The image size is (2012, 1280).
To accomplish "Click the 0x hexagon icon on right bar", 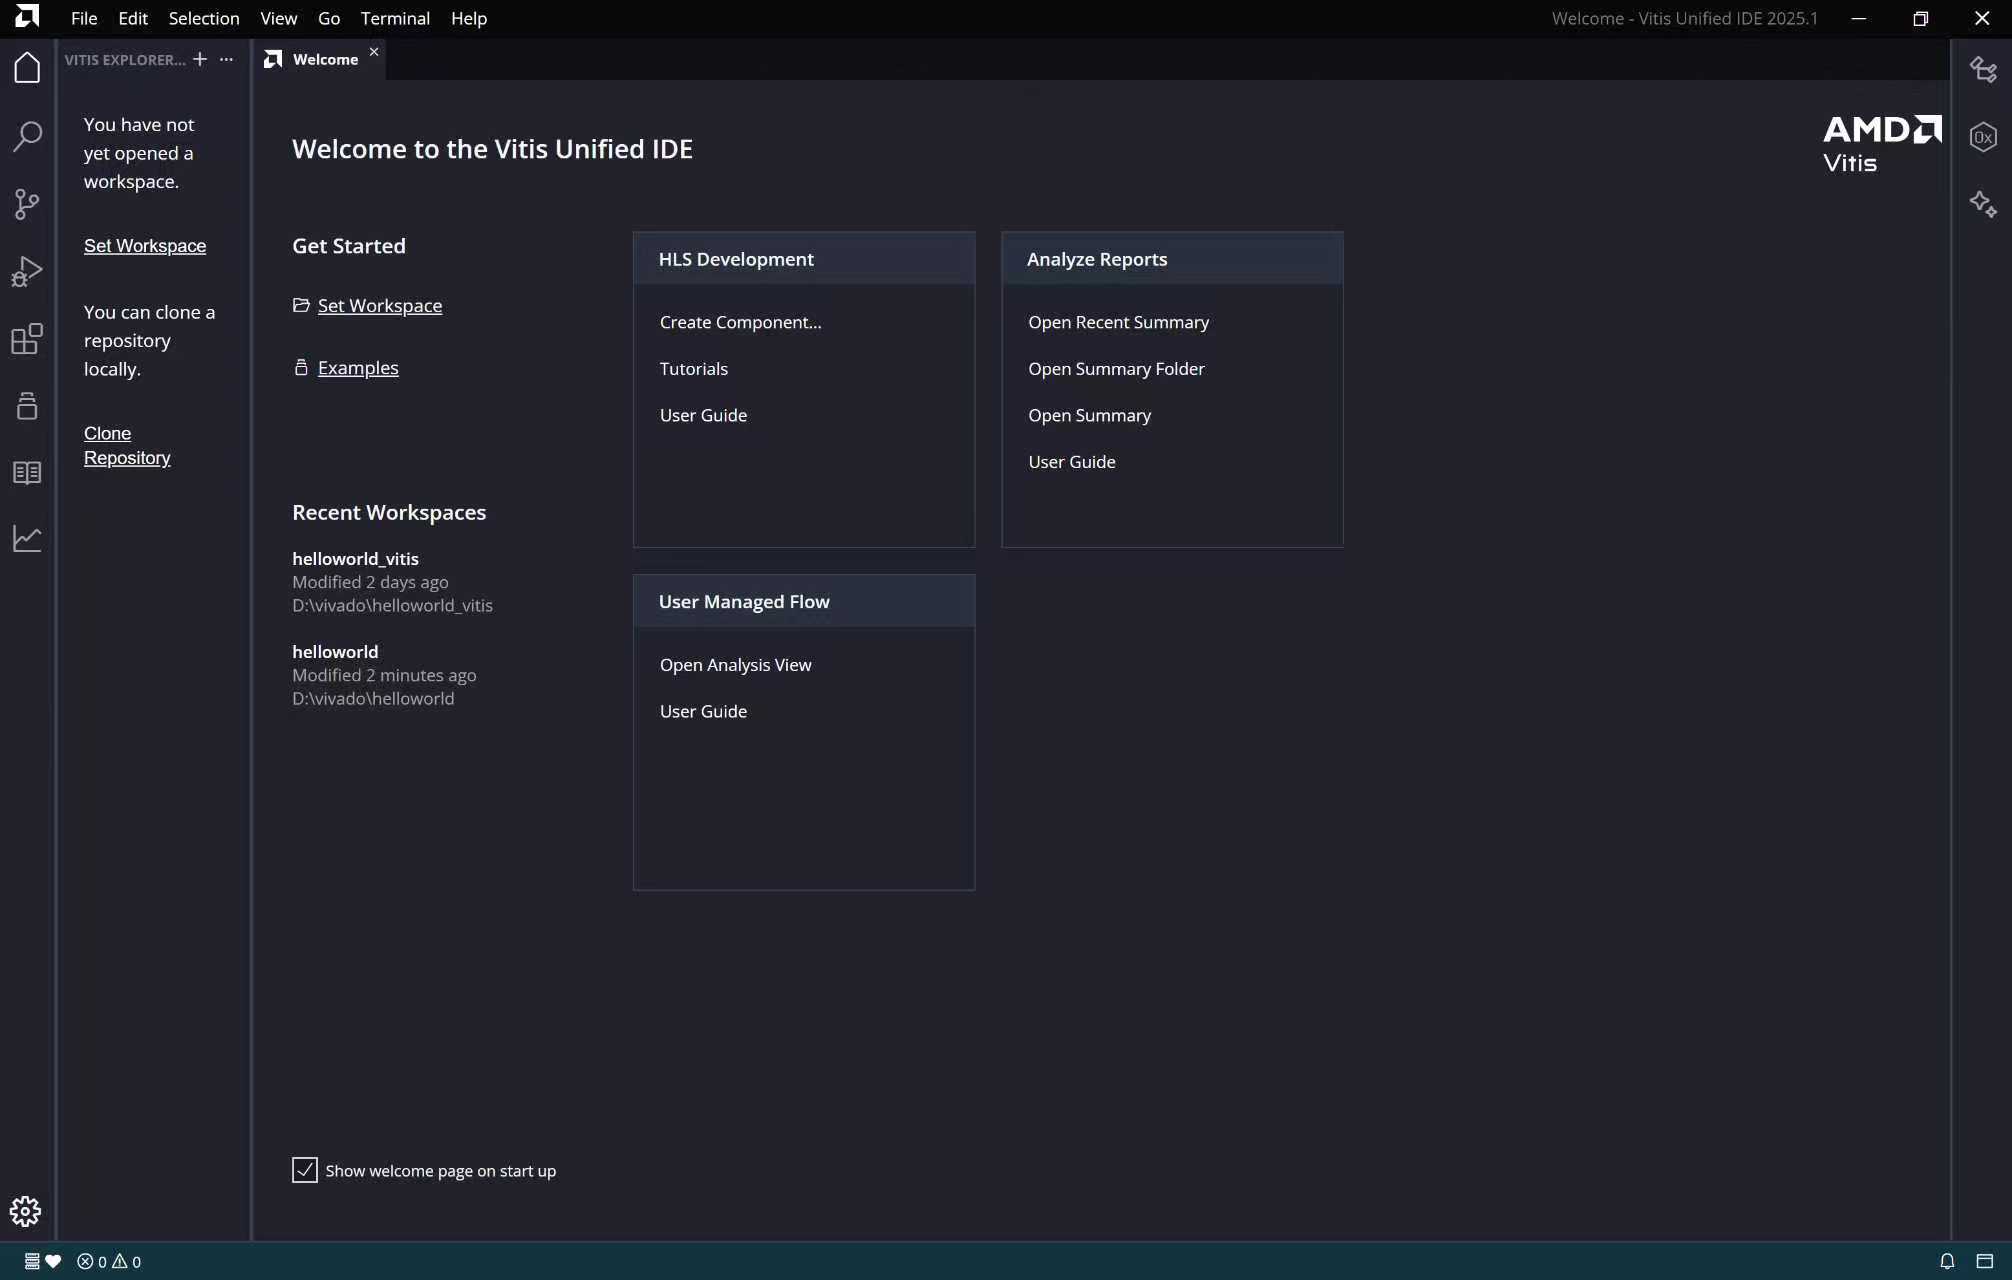I will click(1983, 137).
